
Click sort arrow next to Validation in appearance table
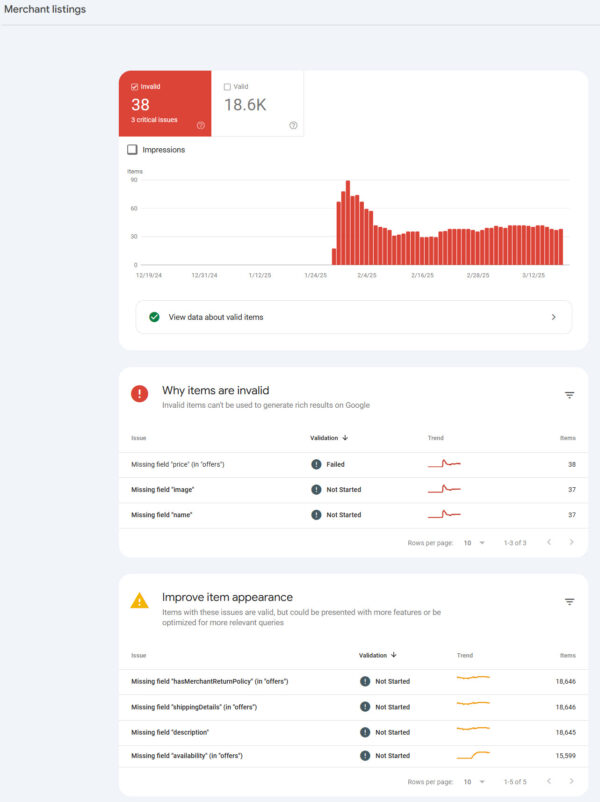click(394, 655)
